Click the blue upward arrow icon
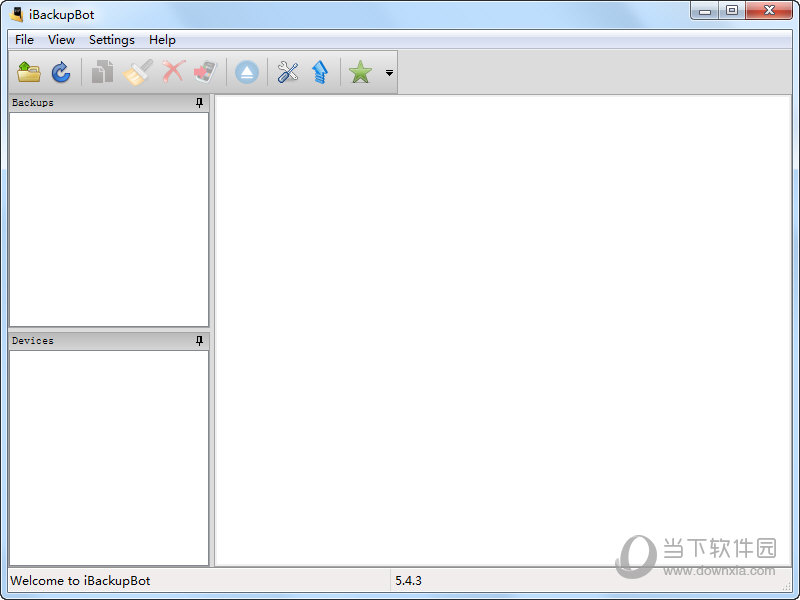The image size is (800, 600). (x=320, y=72)
